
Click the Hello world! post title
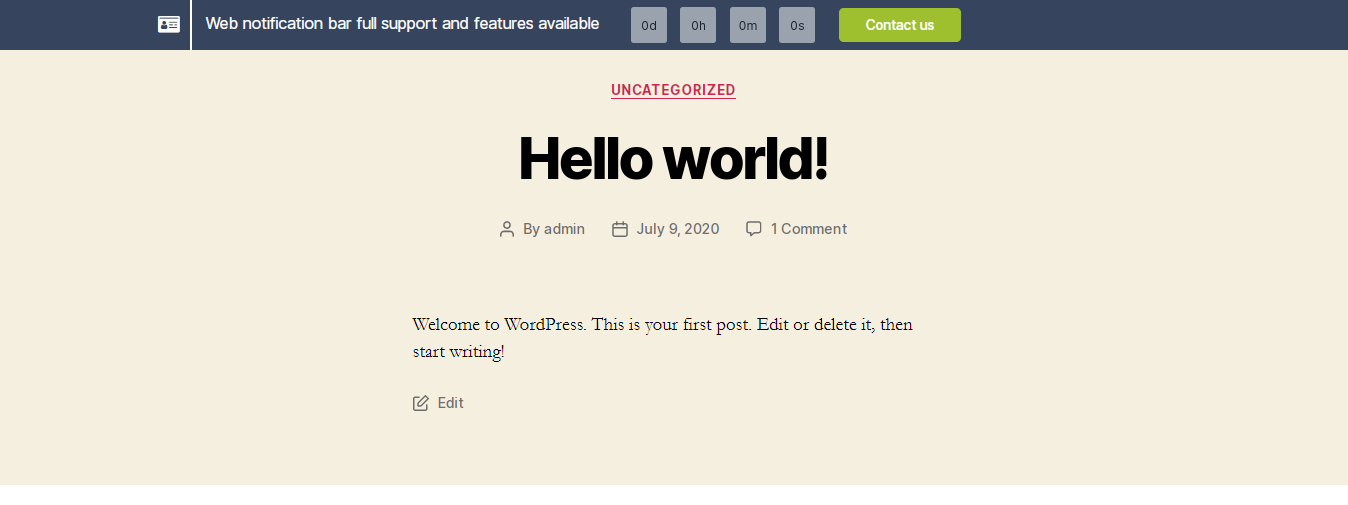point(673,158)
